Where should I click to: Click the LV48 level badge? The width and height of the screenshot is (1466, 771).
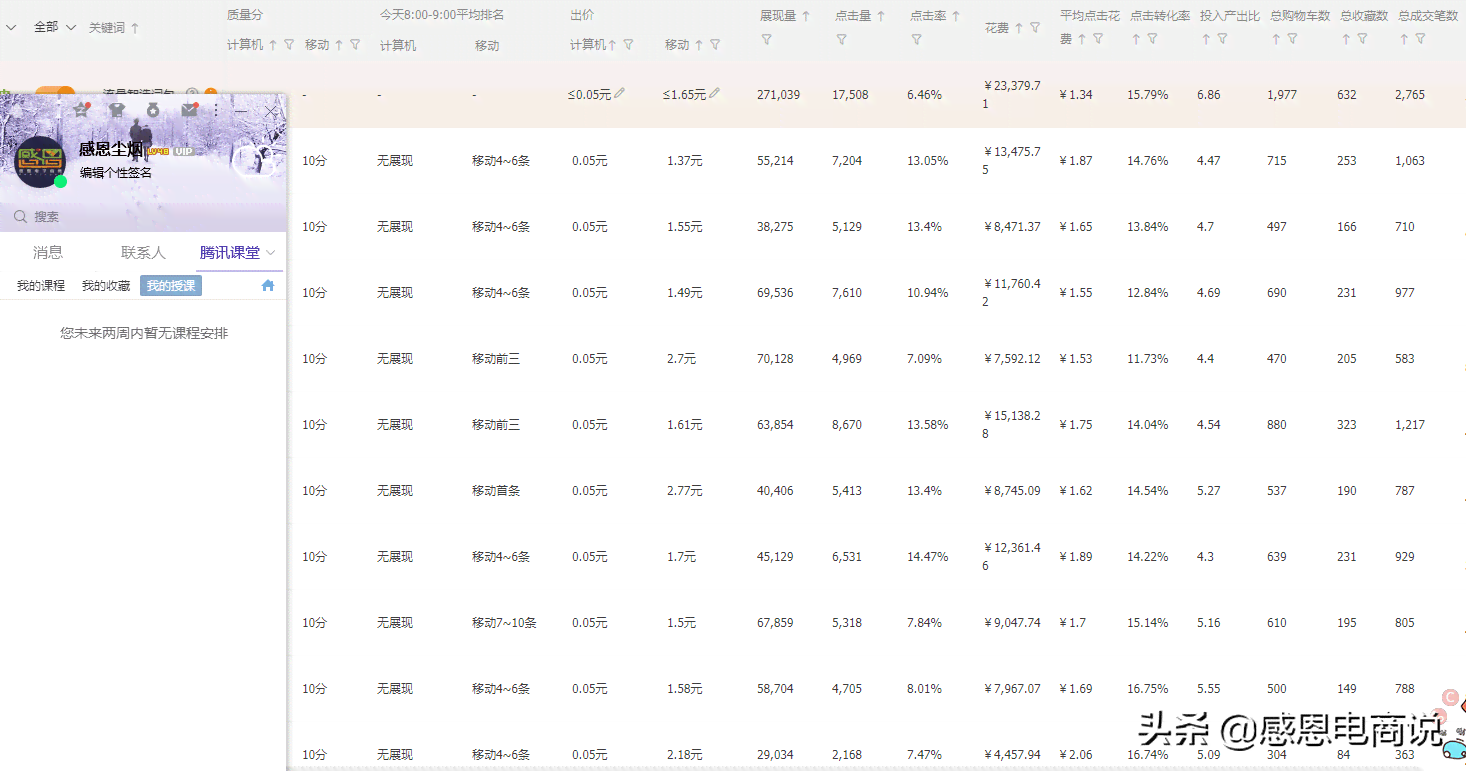tap(159, 151)
